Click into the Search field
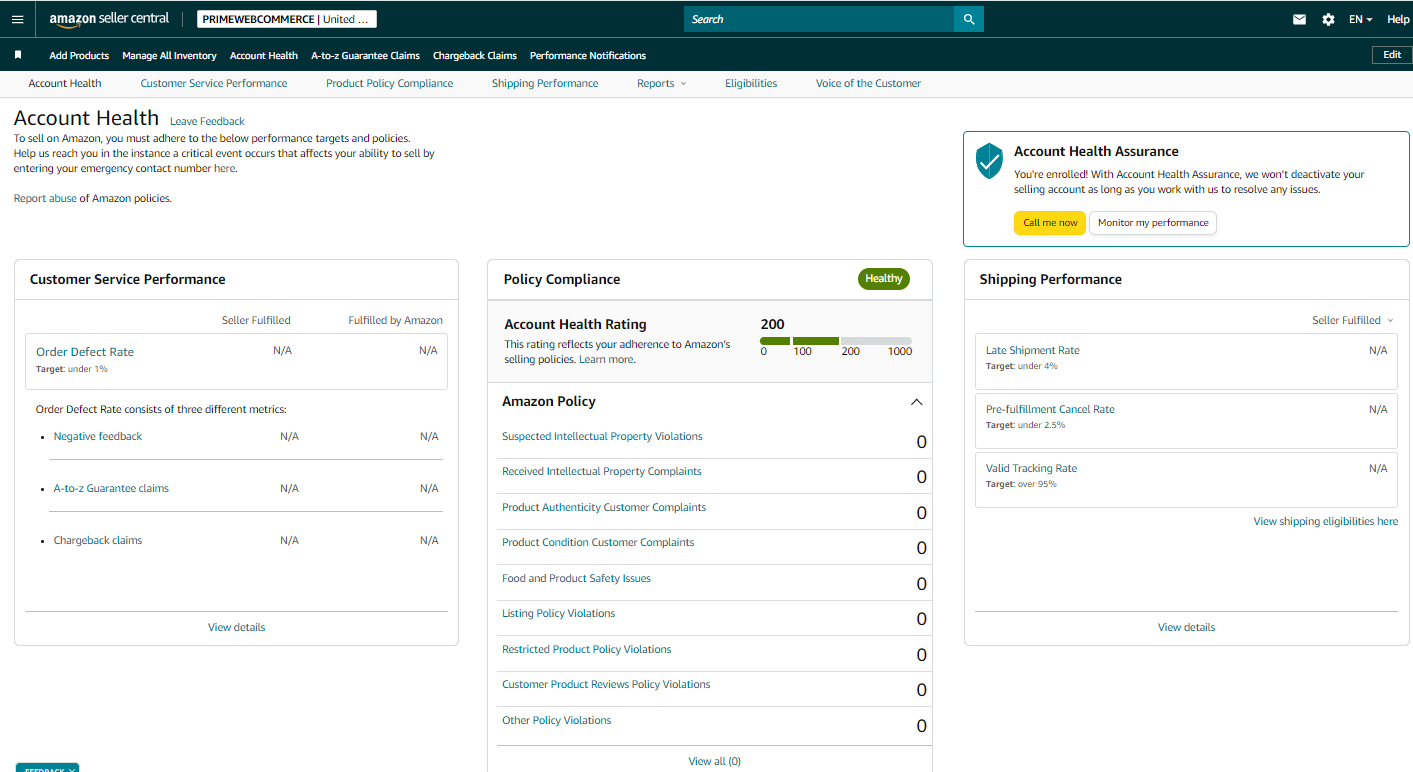Image resolution: width=1413 pixels, height=772 pixels. pos(819,19)
